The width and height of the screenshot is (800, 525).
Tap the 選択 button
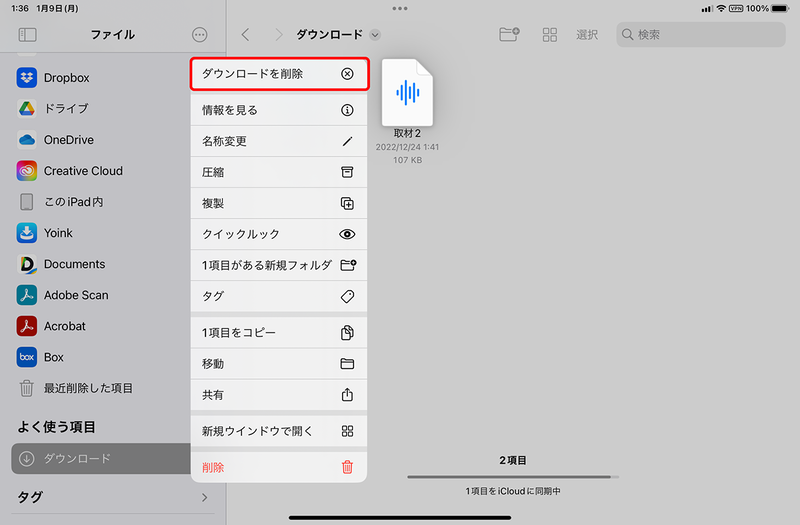coord(587,35)
